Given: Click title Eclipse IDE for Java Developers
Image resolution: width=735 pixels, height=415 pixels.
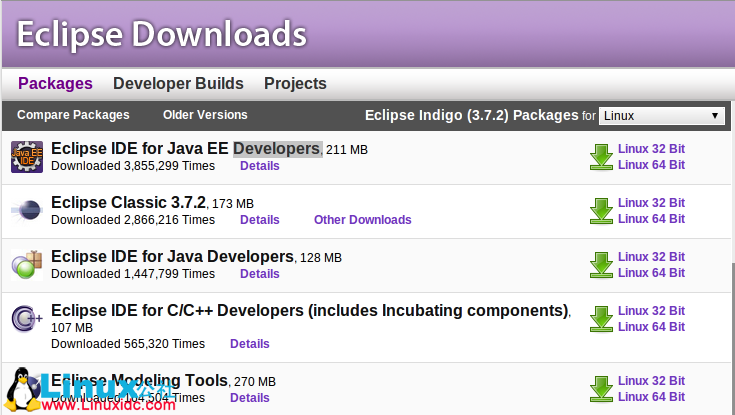Looking at the screenshot, I should 172,257.
